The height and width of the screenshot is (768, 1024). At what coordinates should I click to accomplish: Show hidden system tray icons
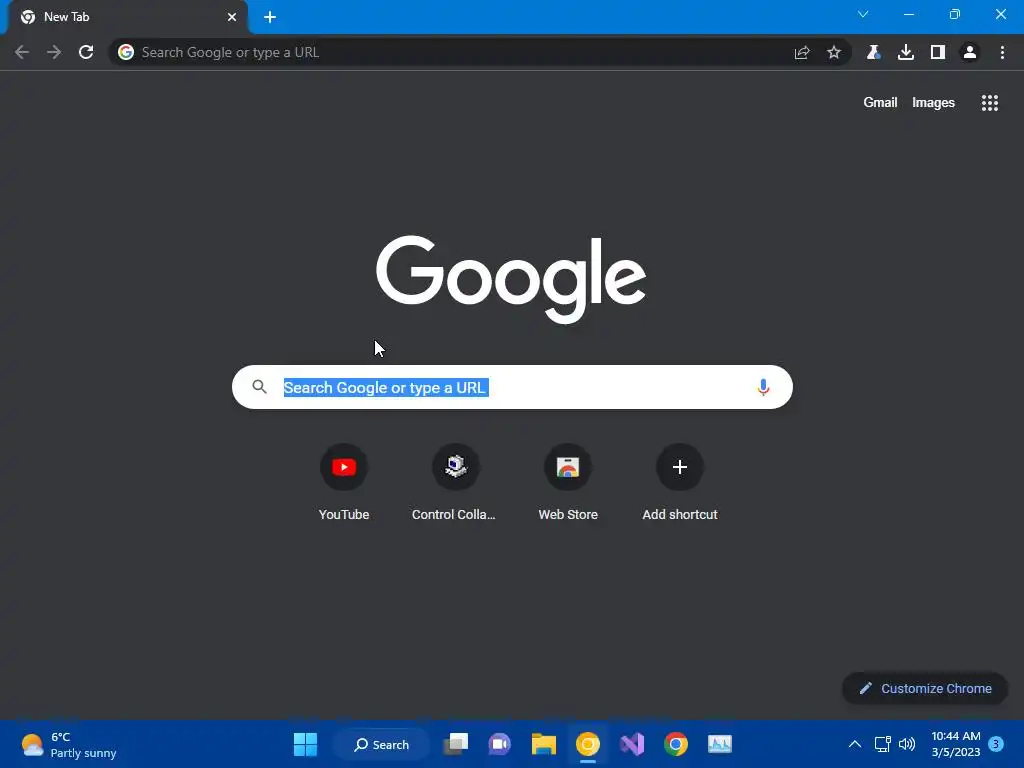pos(854,744)
